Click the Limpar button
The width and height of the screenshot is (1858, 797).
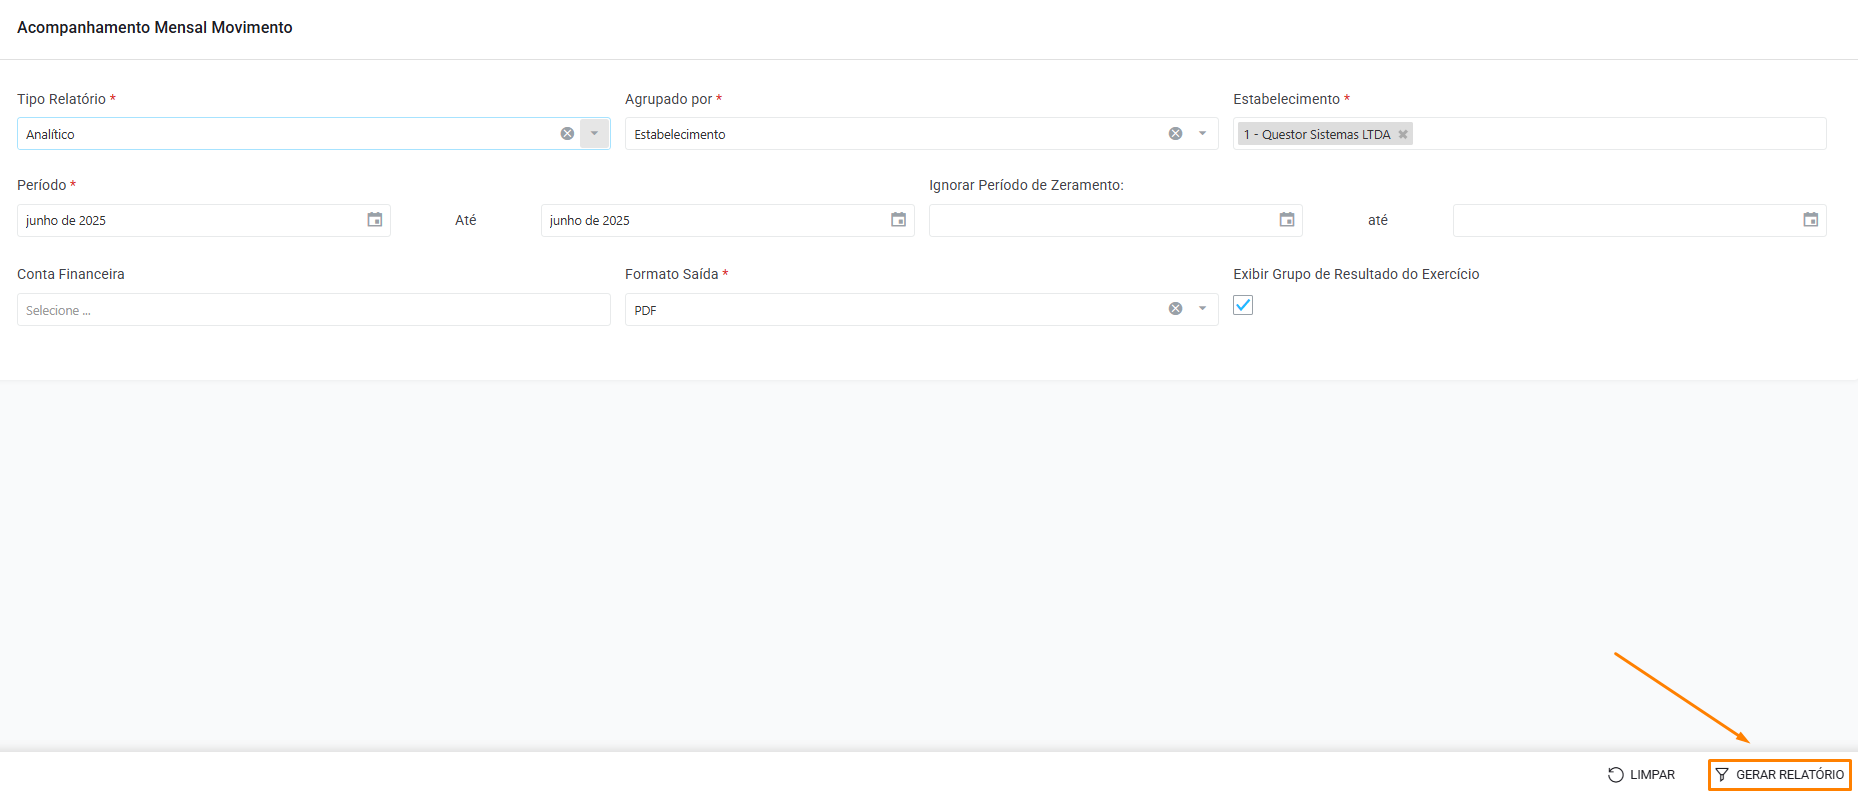1641,775
